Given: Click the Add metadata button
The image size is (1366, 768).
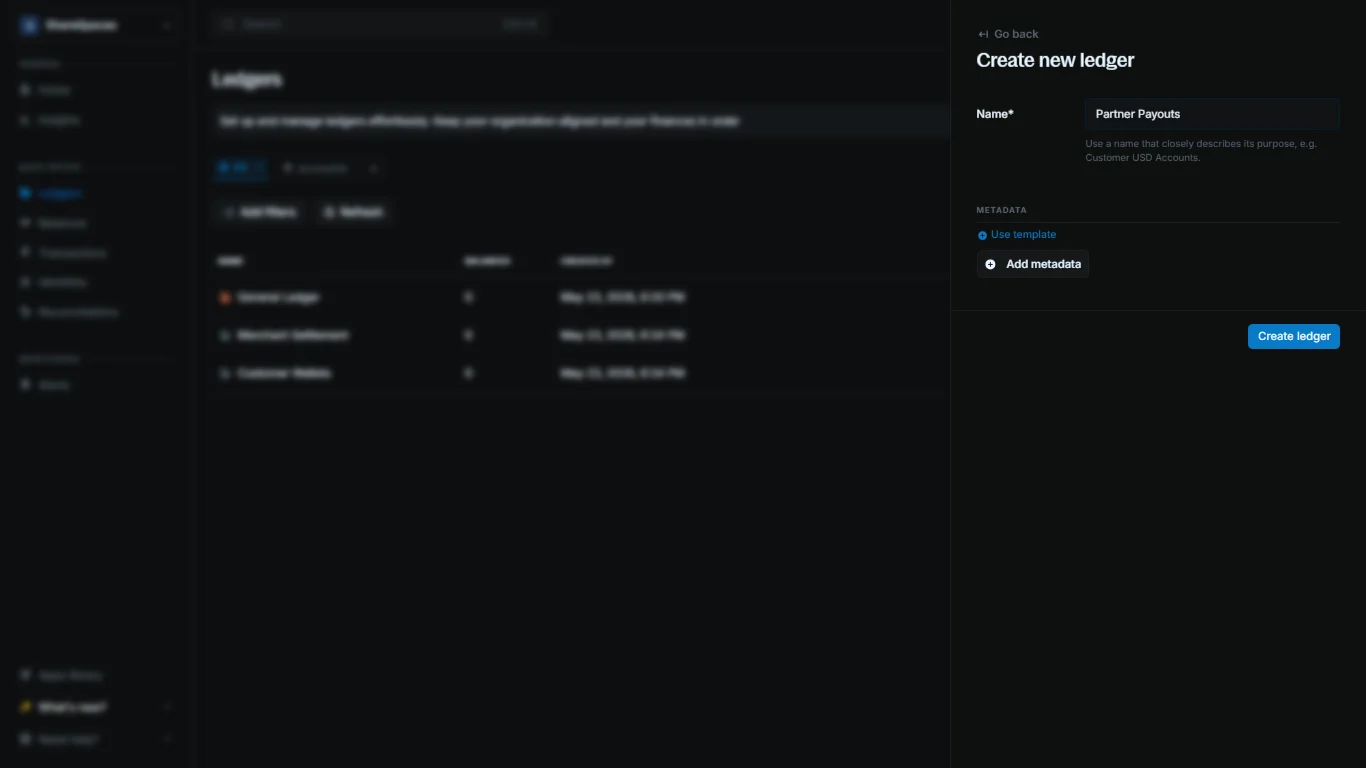Looking at the screenshot, I should 1033,264.
